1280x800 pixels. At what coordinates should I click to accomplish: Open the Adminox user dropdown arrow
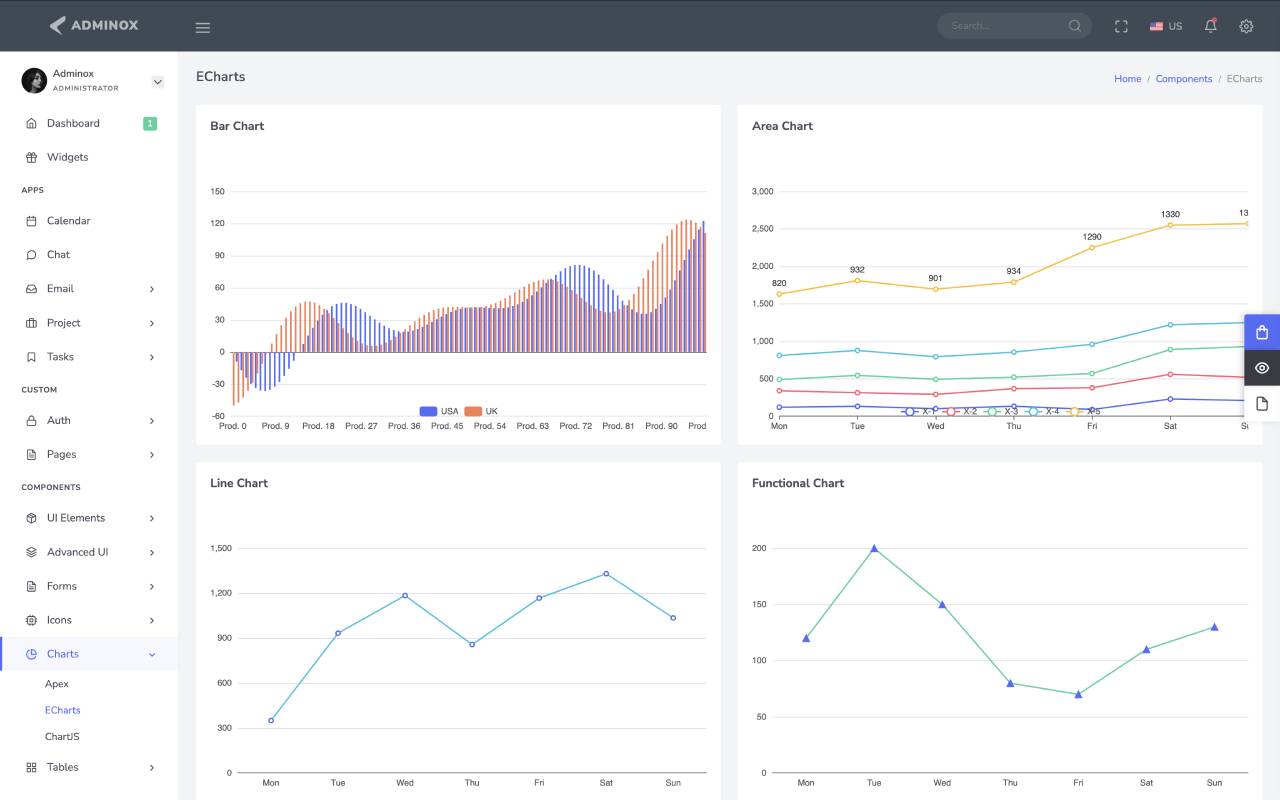pos(157,82)
